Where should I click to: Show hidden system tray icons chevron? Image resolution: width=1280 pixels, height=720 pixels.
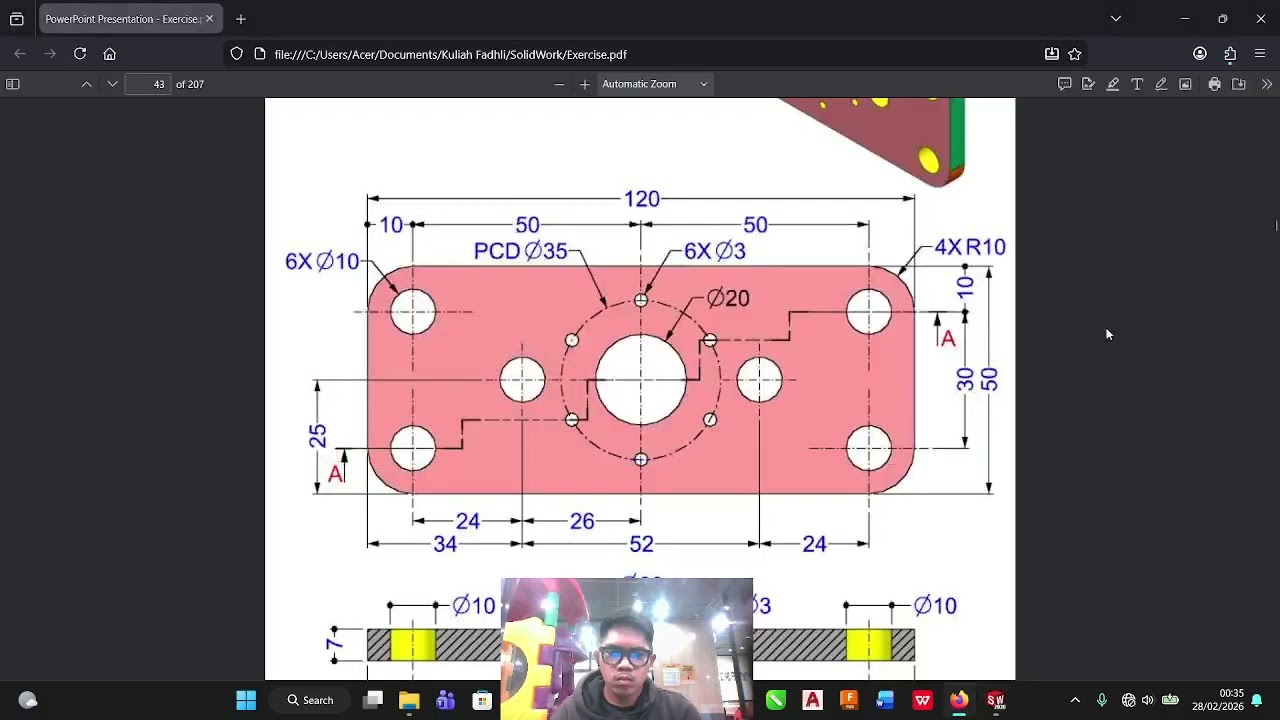coord(1075,700)
